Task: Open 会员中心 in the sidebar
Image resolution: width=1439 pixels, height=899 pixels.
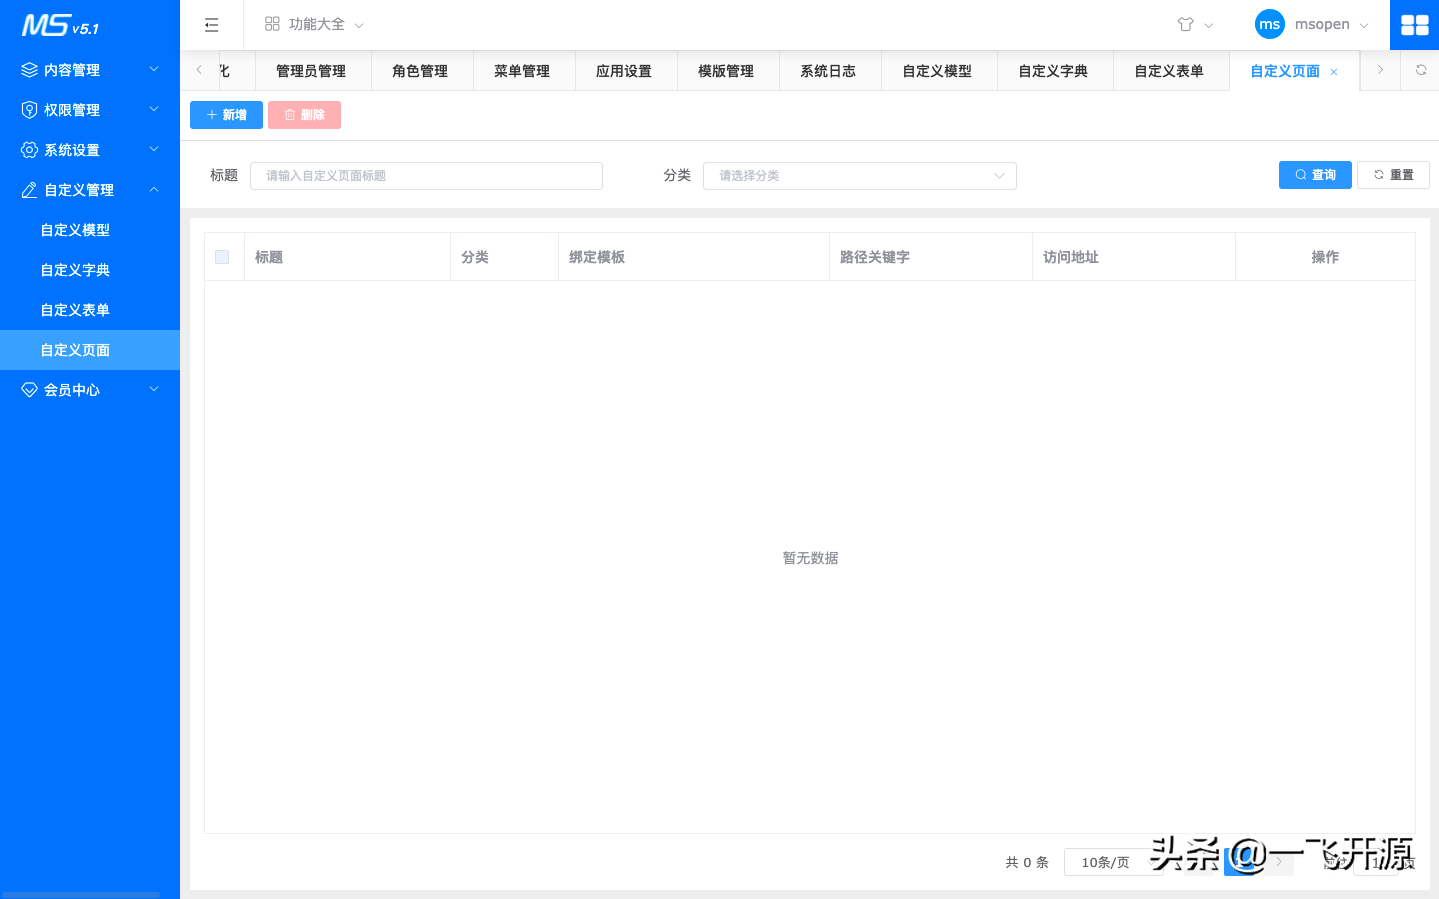Action: [70, 389]
